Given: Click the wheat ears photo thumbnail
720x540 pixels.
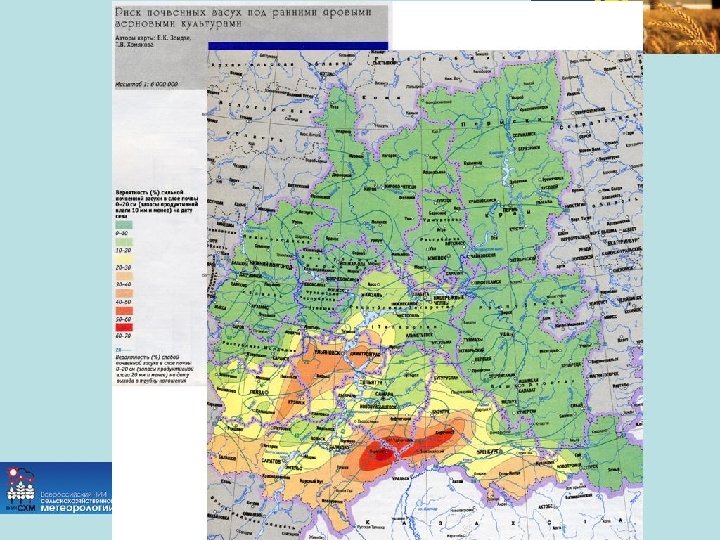Looking at the screenshot, I should (681, 27).
